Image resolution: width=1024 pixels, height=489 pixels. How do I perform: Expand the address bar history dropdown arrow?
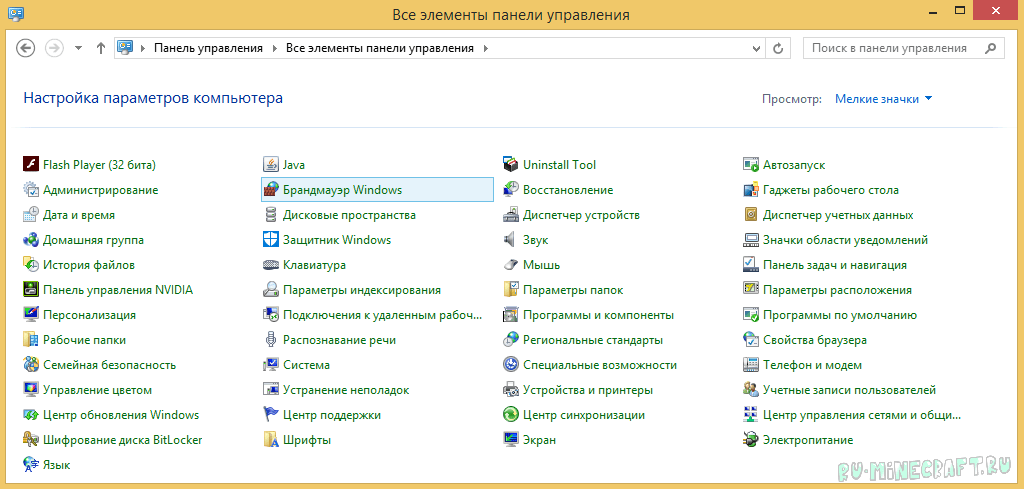756,48
